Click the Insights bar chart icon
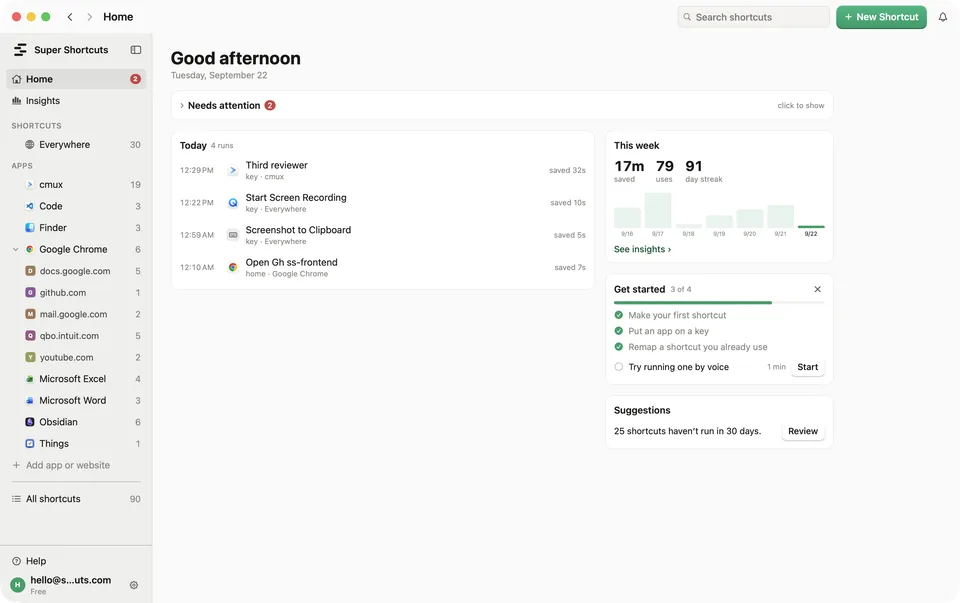Screen dimensions: 960x603 (x=17, y=100)
